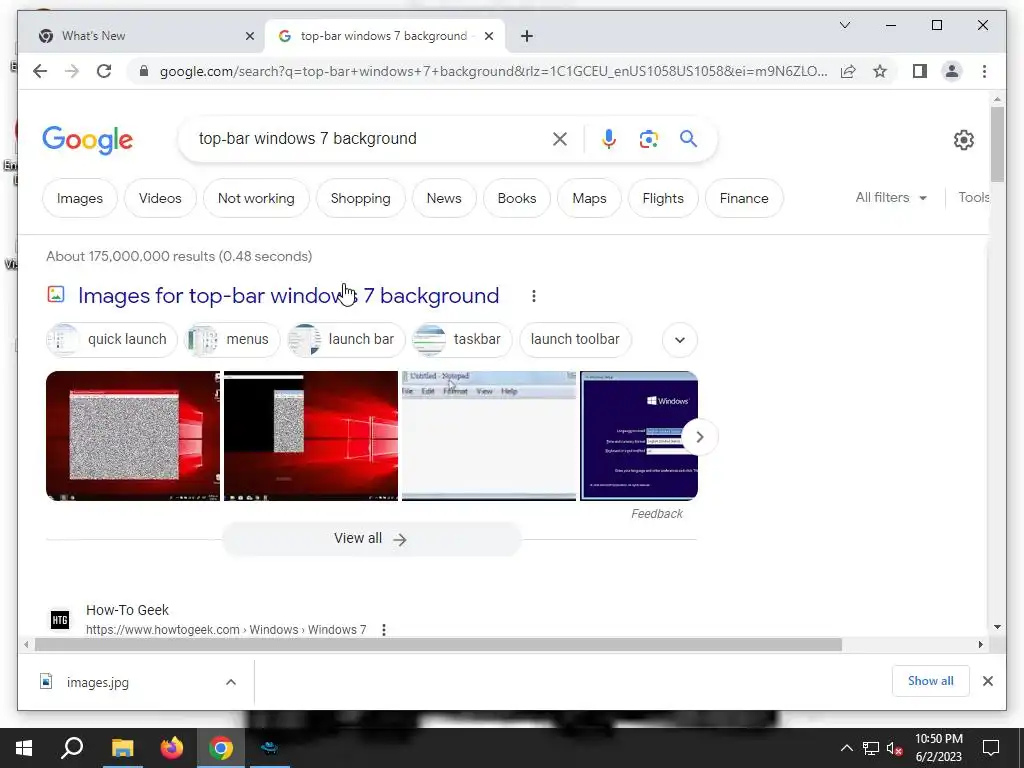
Task: Open Windows taskbar search
Action: (72, 748)
